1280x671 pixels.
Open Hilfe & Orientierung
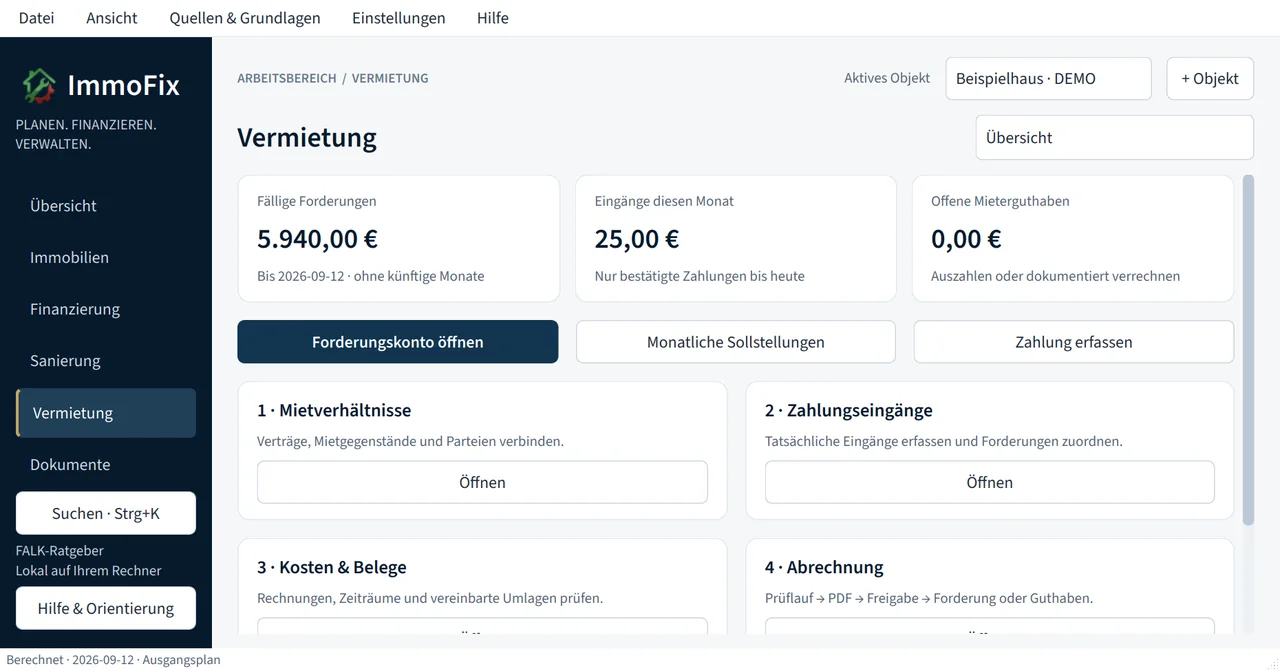tap(106, 608)
